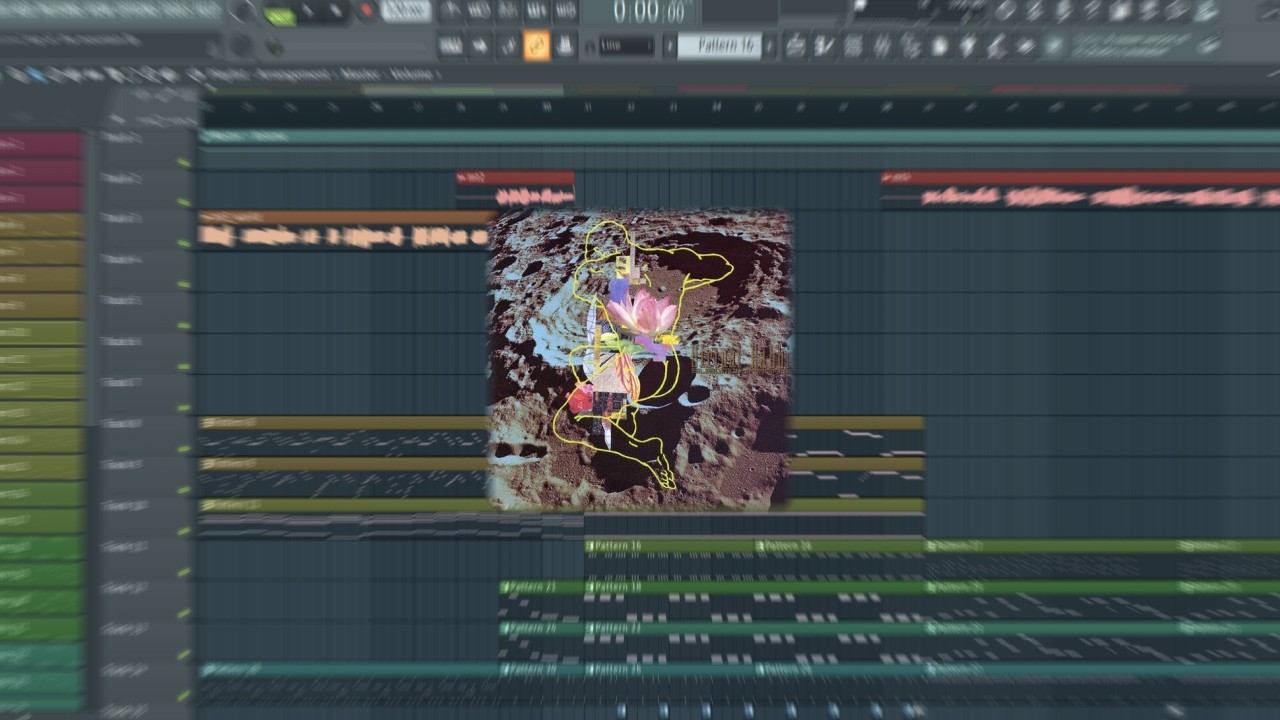Viewport: 1280px width, 720px height.
Task: Arm the red Record button
Action: pos(366,10)
